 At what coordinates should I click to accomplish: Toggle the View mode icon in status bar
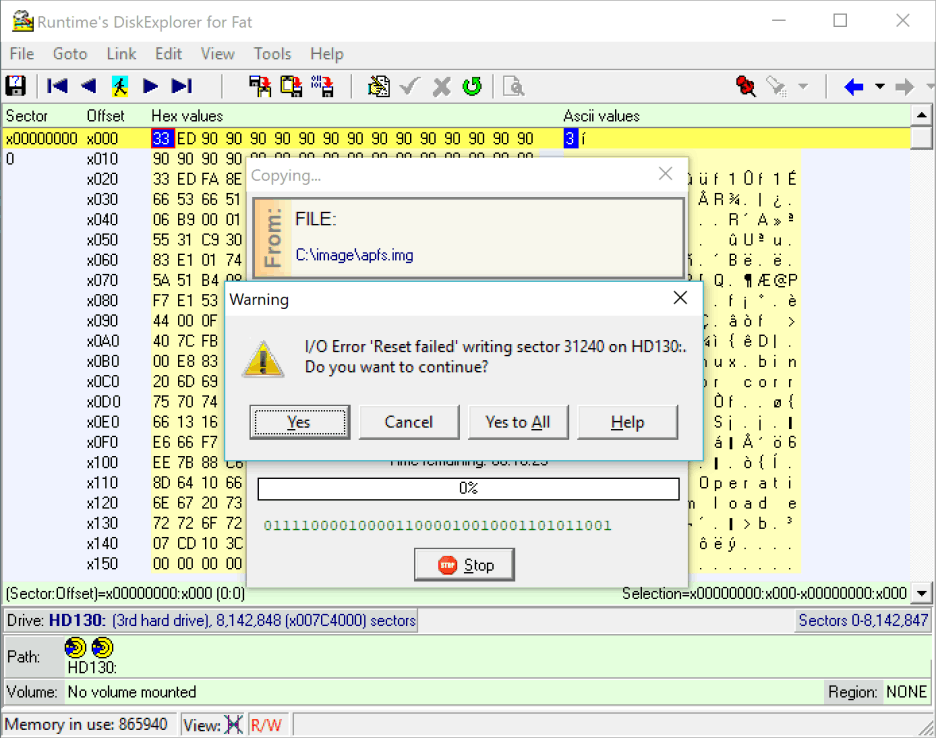[x=234, y=725]
